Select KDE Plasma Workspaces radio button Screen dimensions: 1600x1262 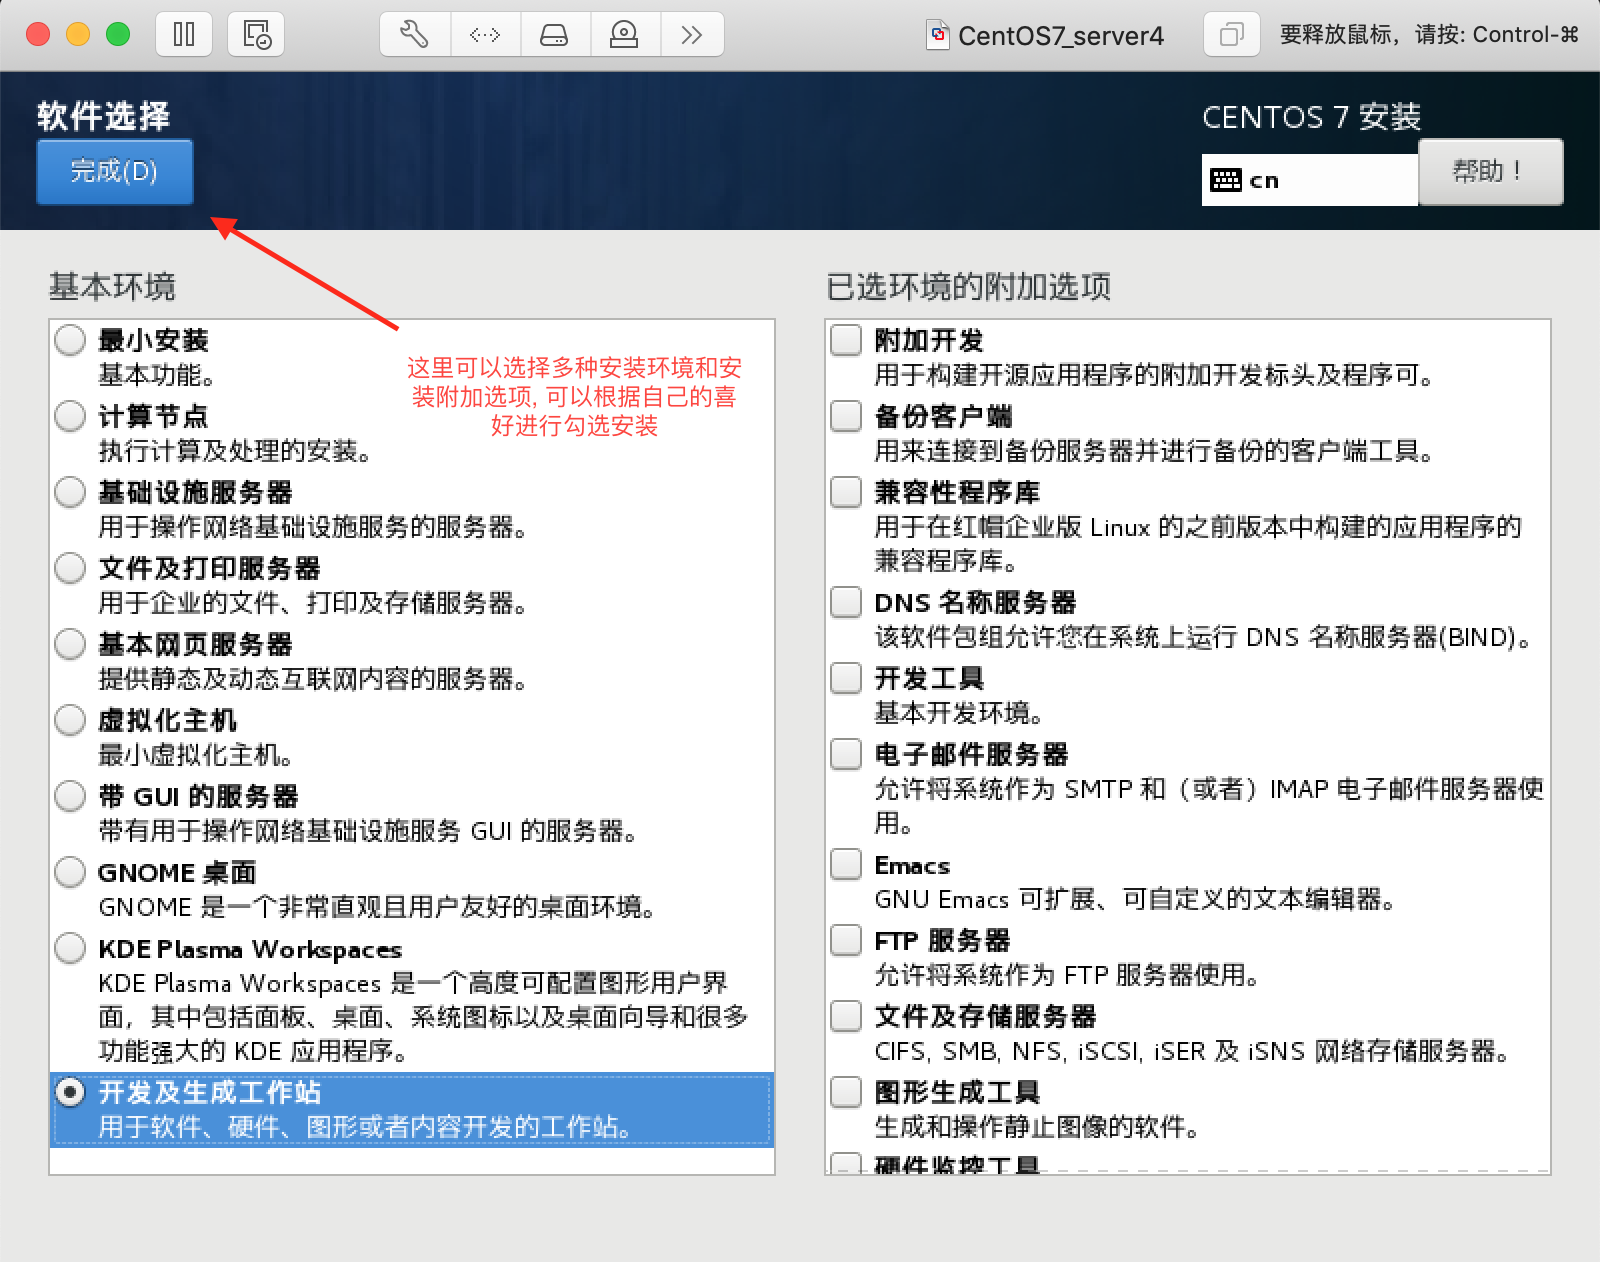(x=70, y=948)
